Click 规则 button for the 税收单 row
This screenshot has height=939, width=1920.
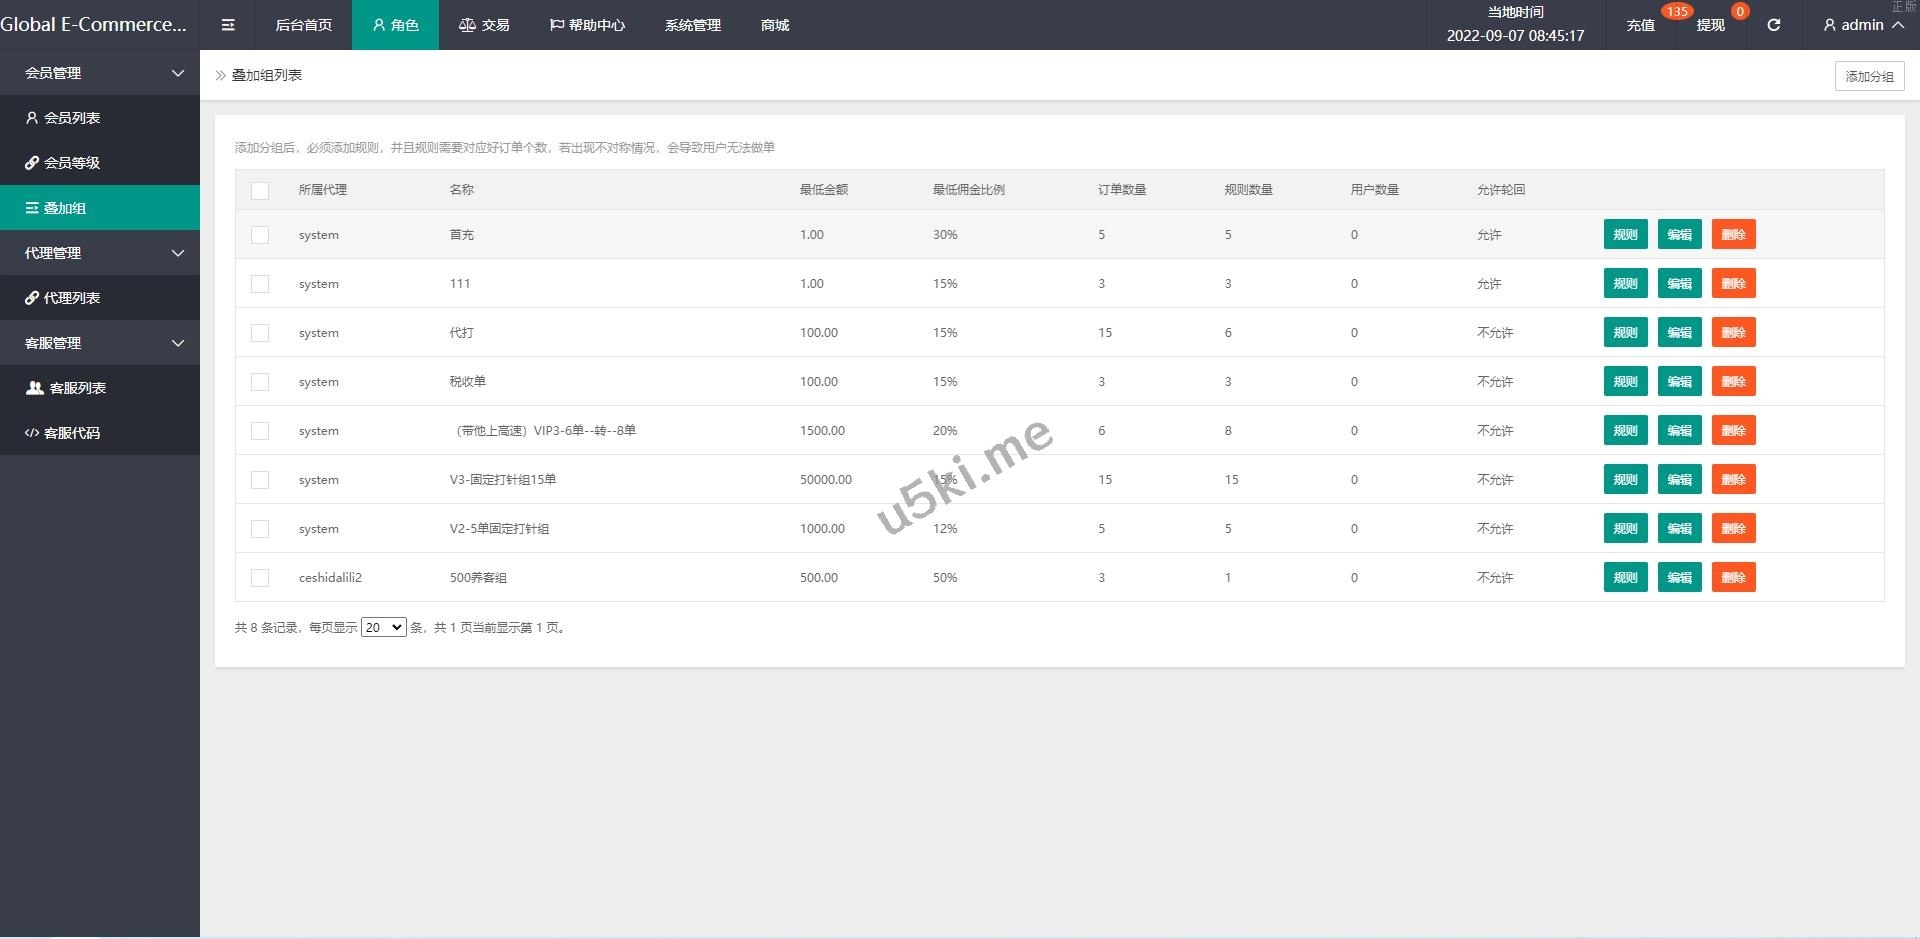coord(1625,382)
